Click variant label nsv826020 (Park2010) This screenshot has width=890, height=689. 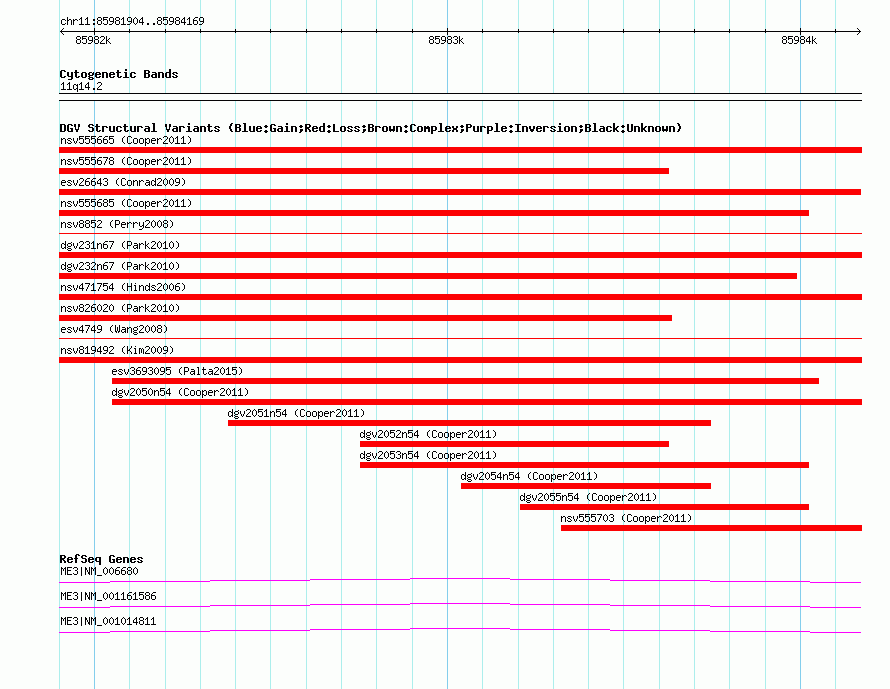[120, 308]
